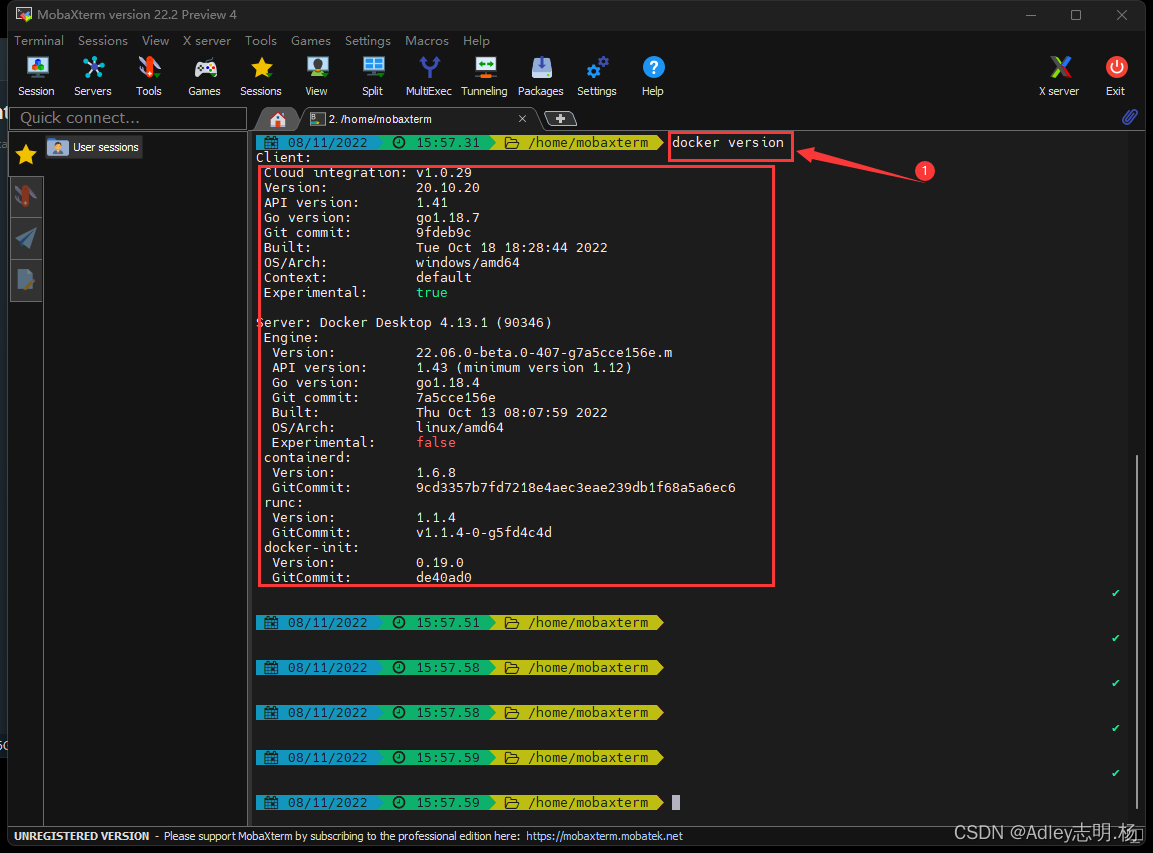Toggle the X server icon
1153x853 pixels.
[x=1059, y=76]
